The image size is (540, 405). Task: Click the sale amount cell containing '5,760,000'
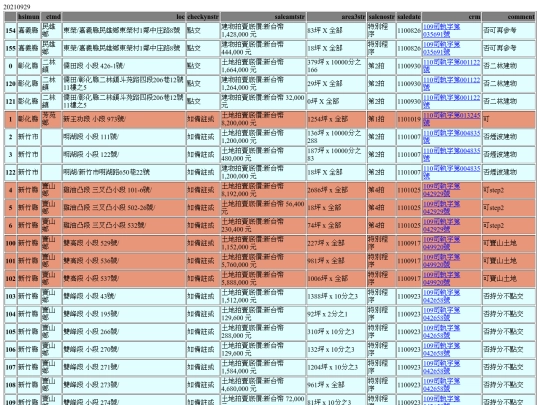[263, 261]
